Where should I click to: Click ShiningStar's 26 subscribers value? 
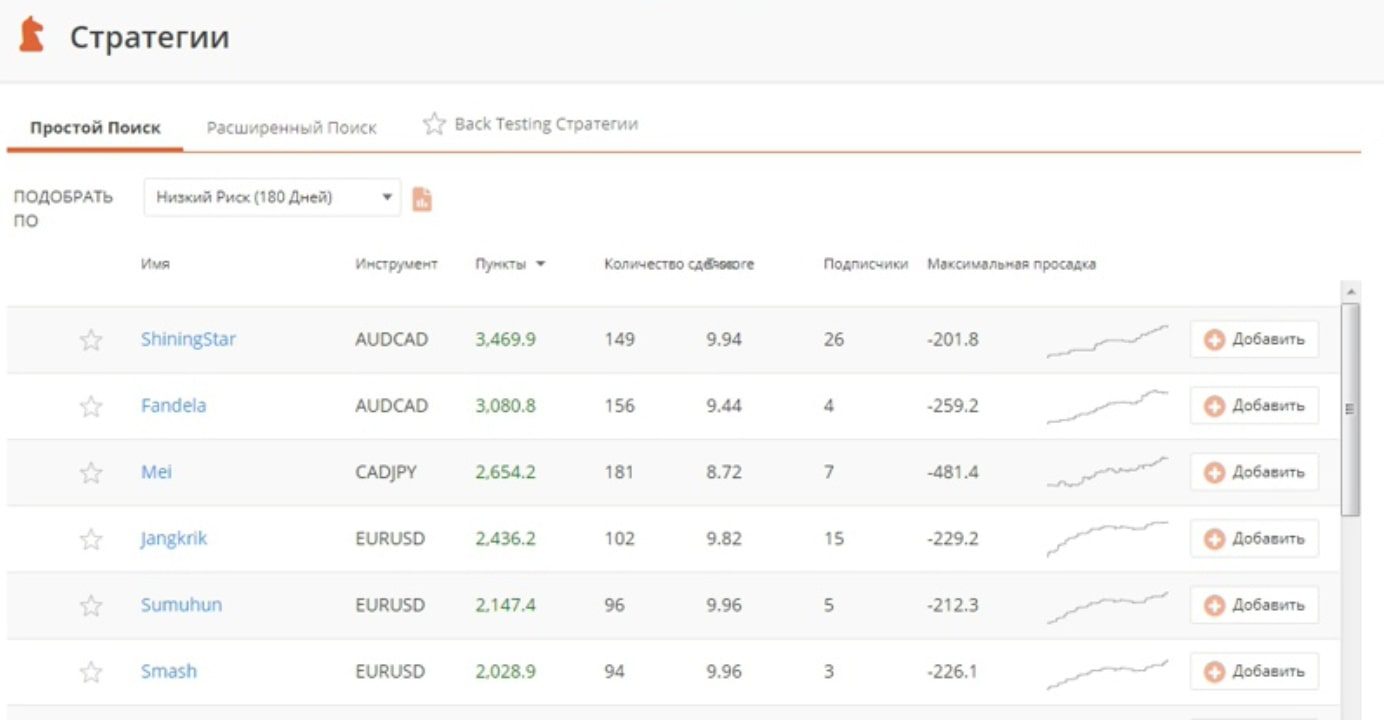(x=833, y=339)
